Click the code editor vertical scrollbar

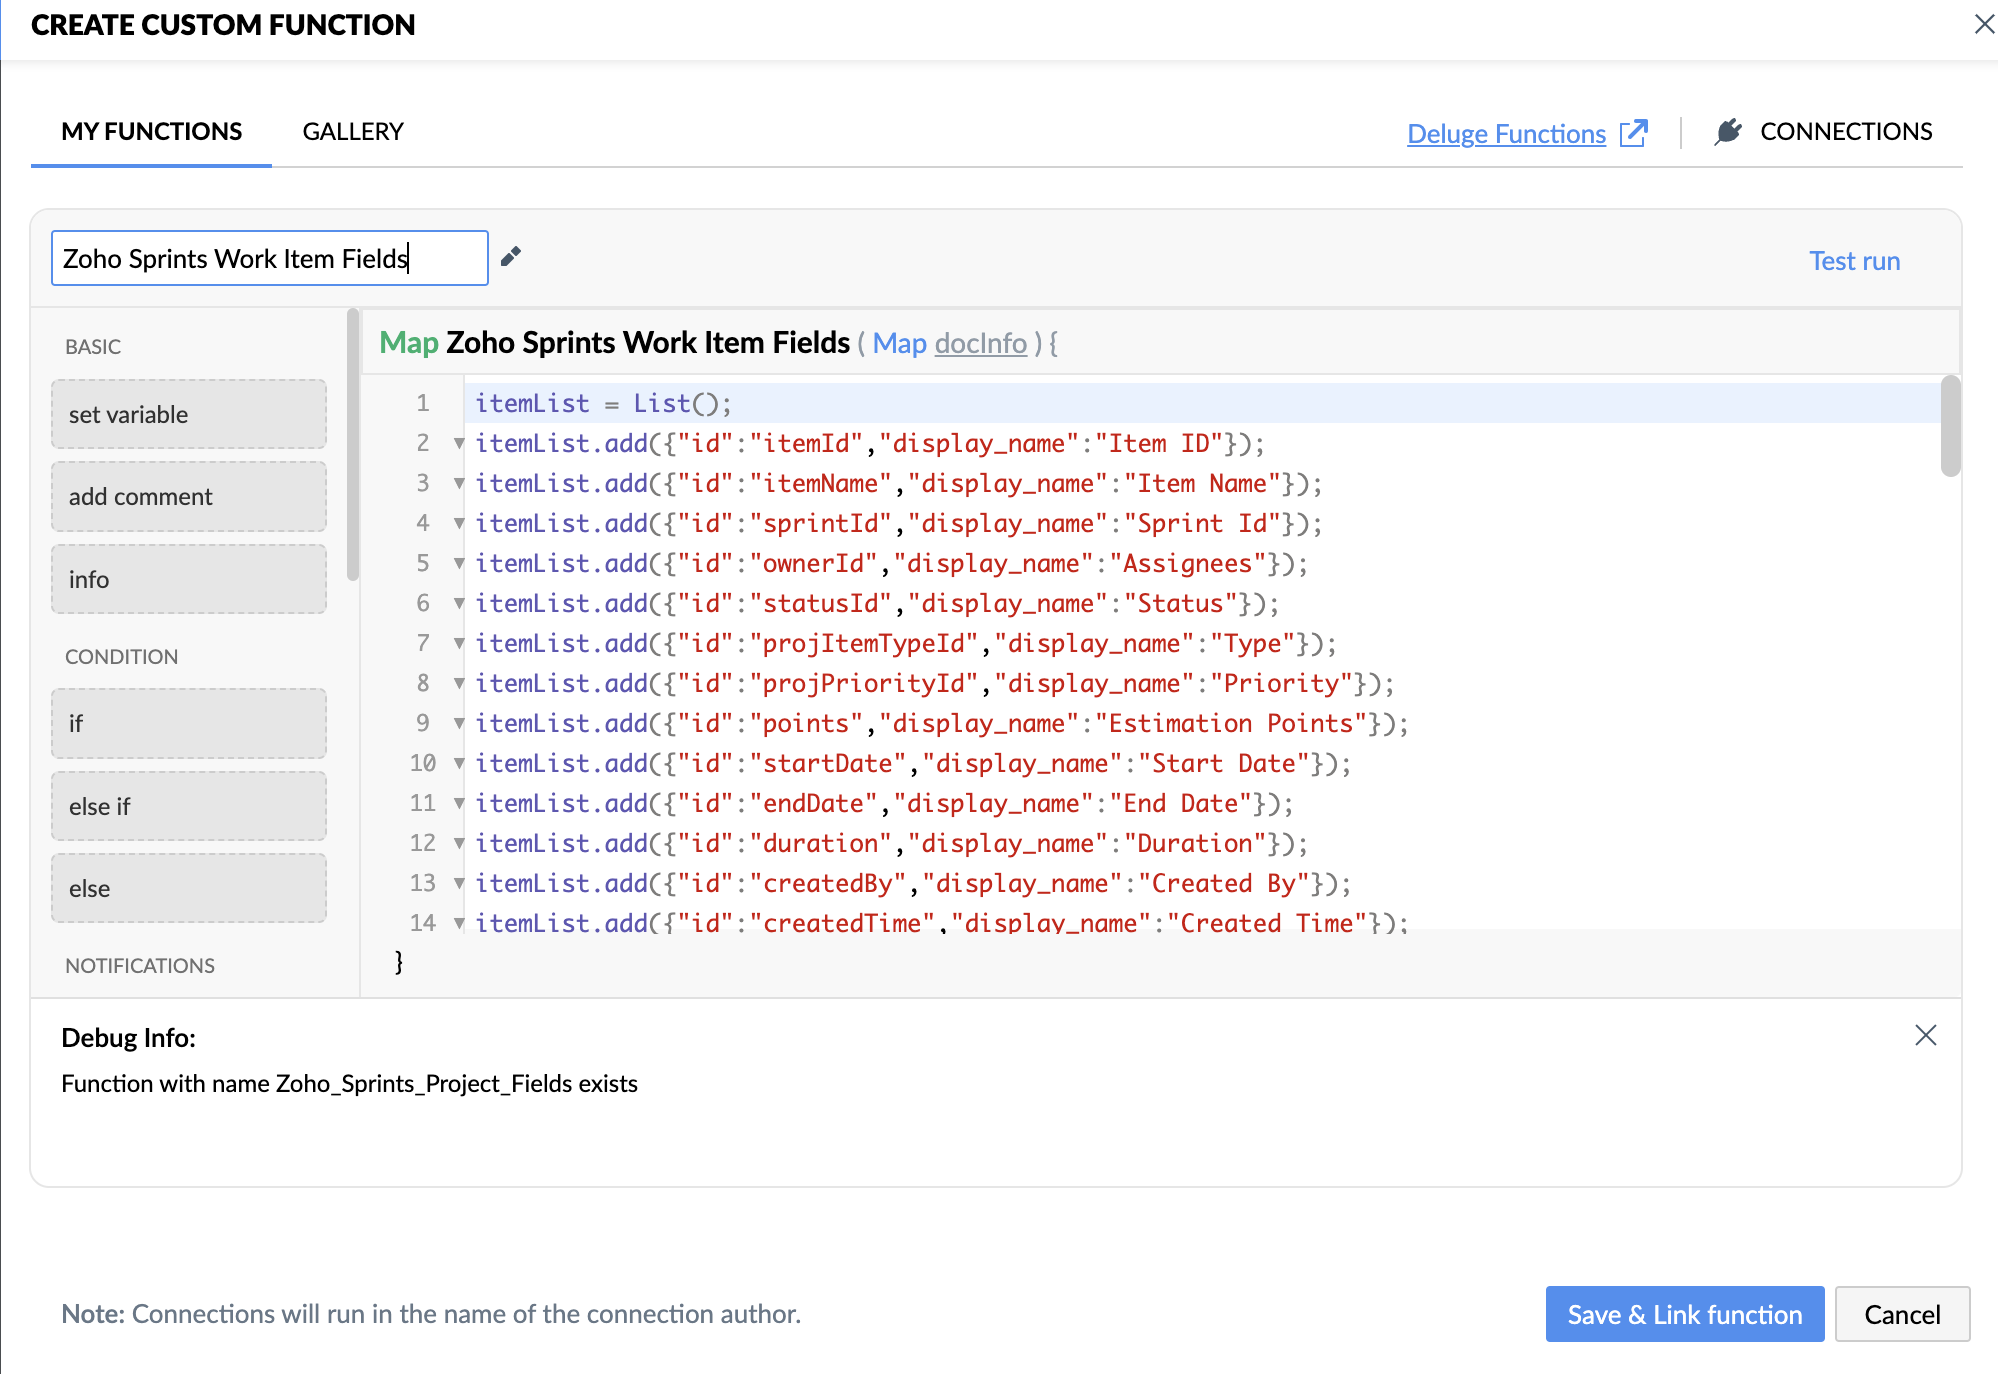click(1950, 427)
